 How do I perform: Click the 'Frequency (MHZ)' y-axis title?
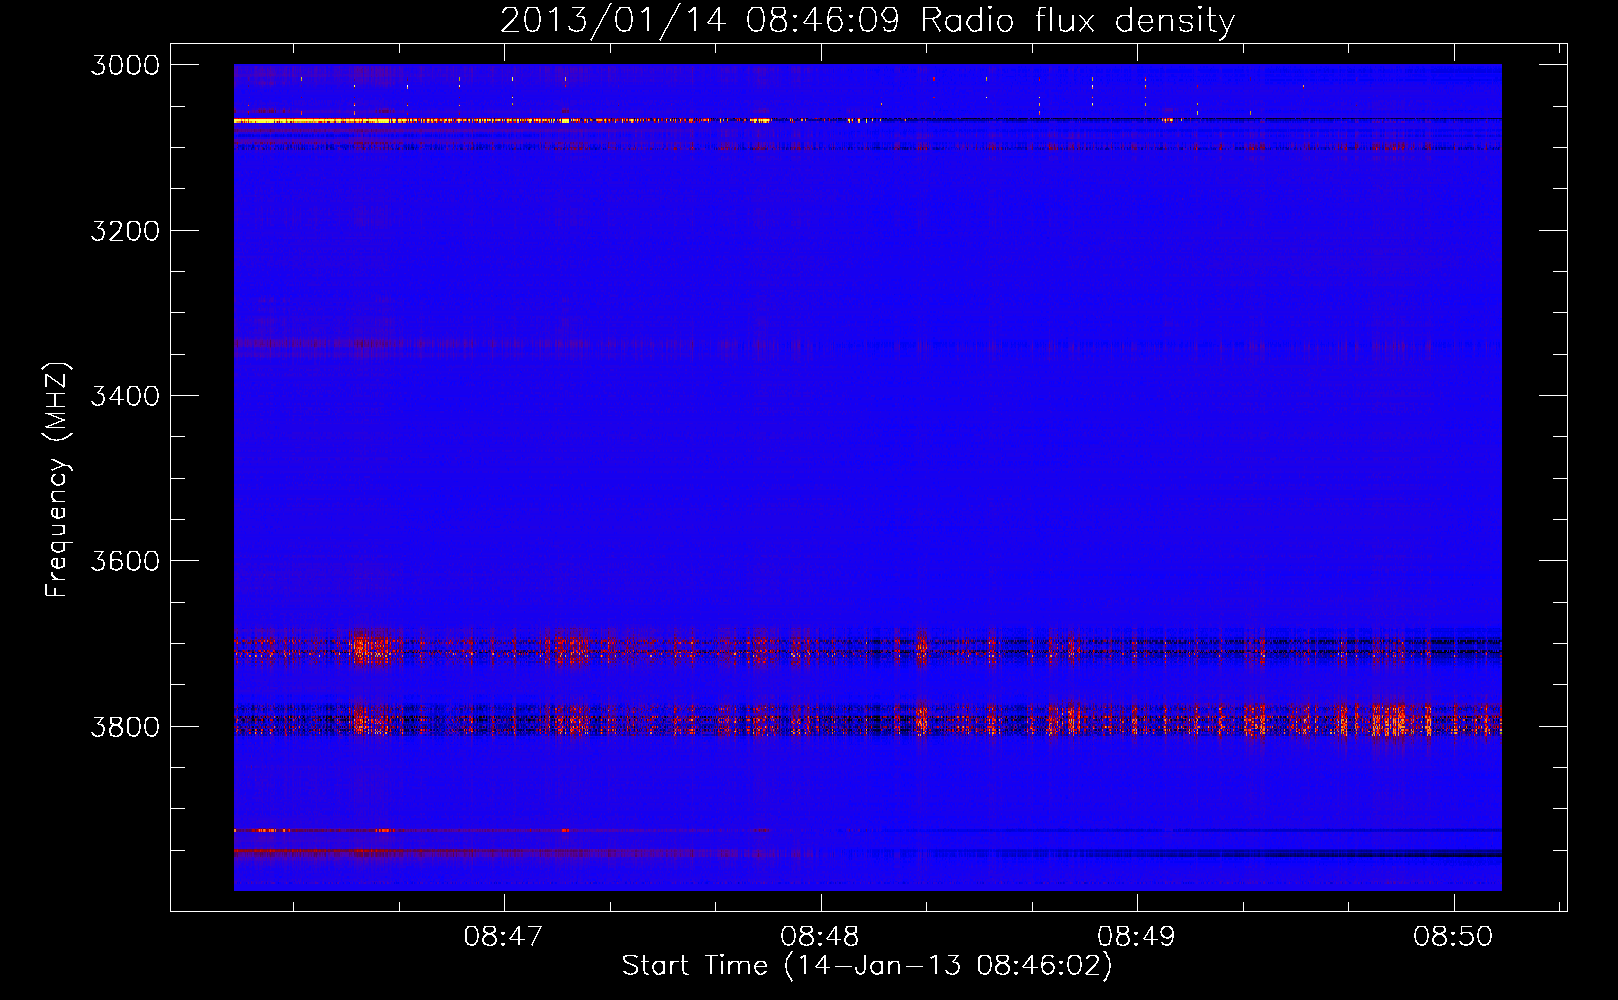57,480
